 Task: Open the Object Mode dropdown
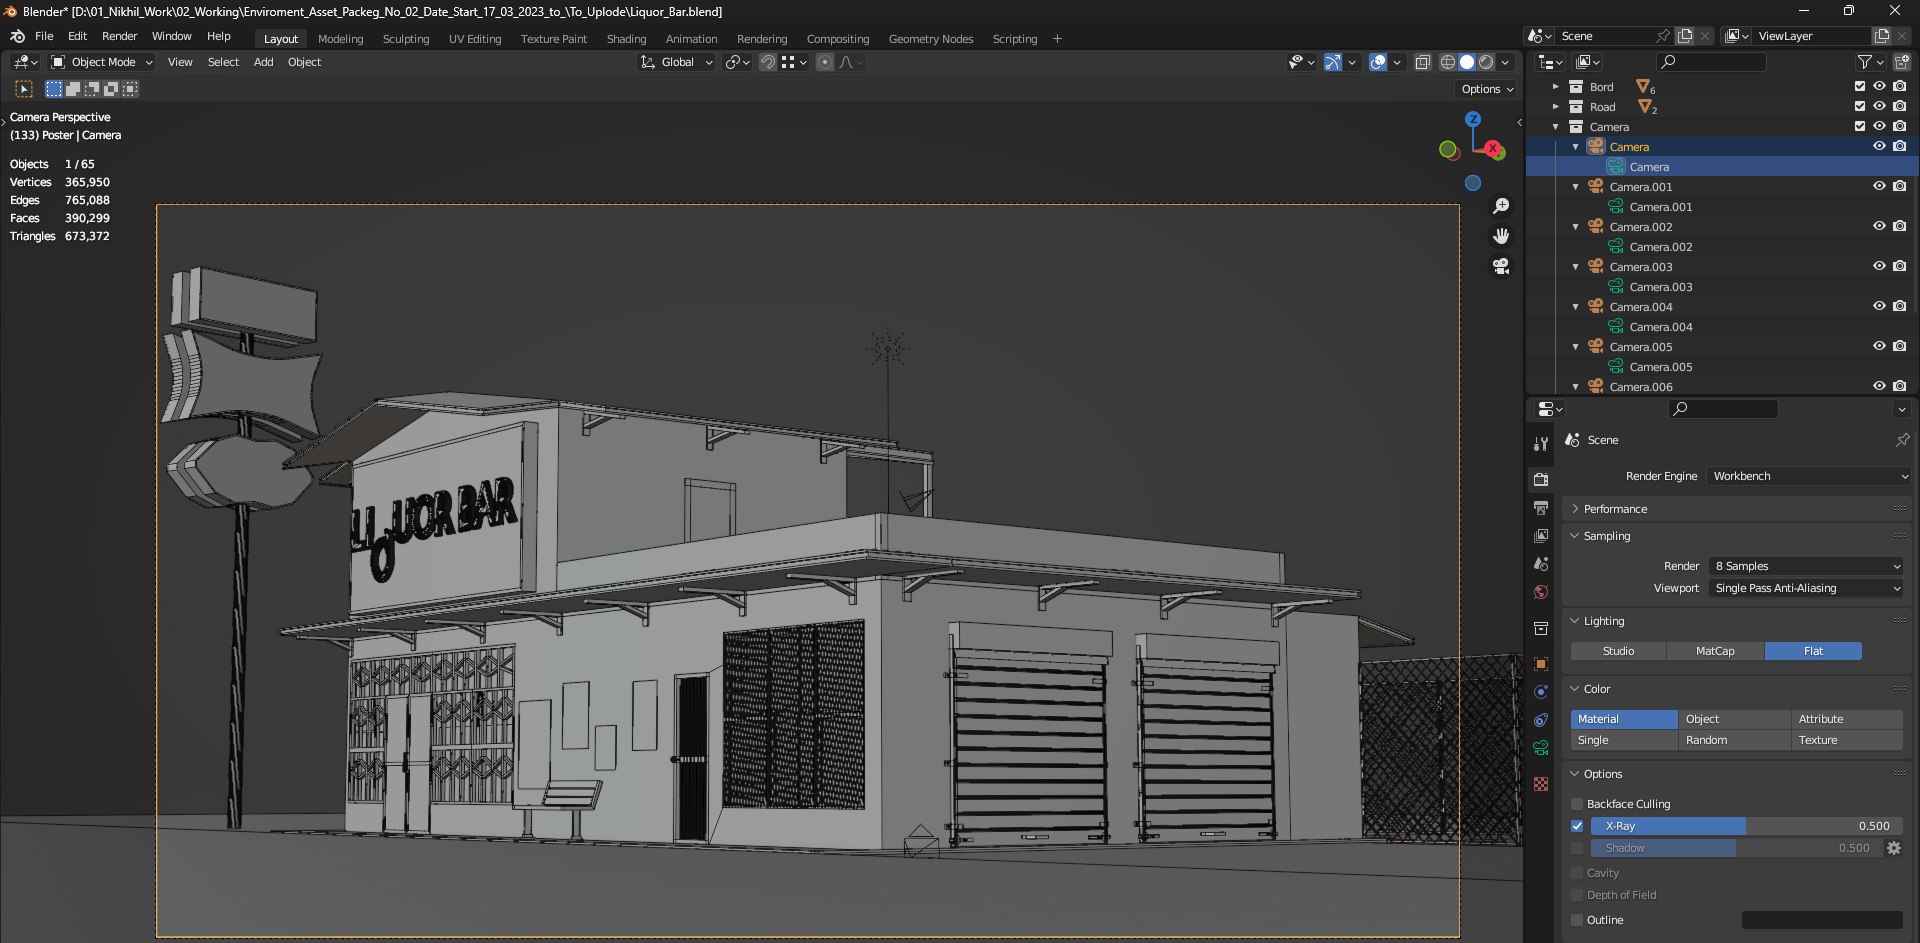[102, 62]
